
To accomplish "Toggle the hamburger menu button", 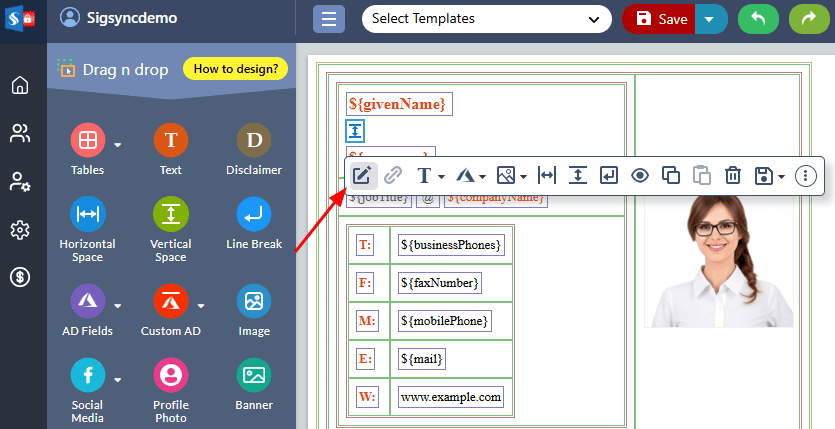I will [329, 19].
